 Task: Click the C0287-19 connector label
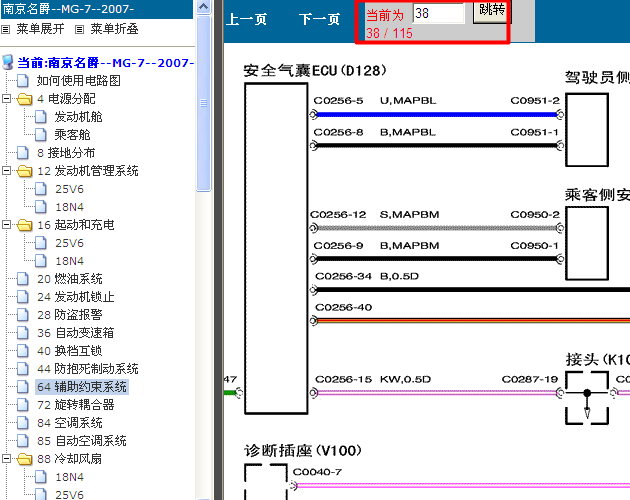pos(530,379)
